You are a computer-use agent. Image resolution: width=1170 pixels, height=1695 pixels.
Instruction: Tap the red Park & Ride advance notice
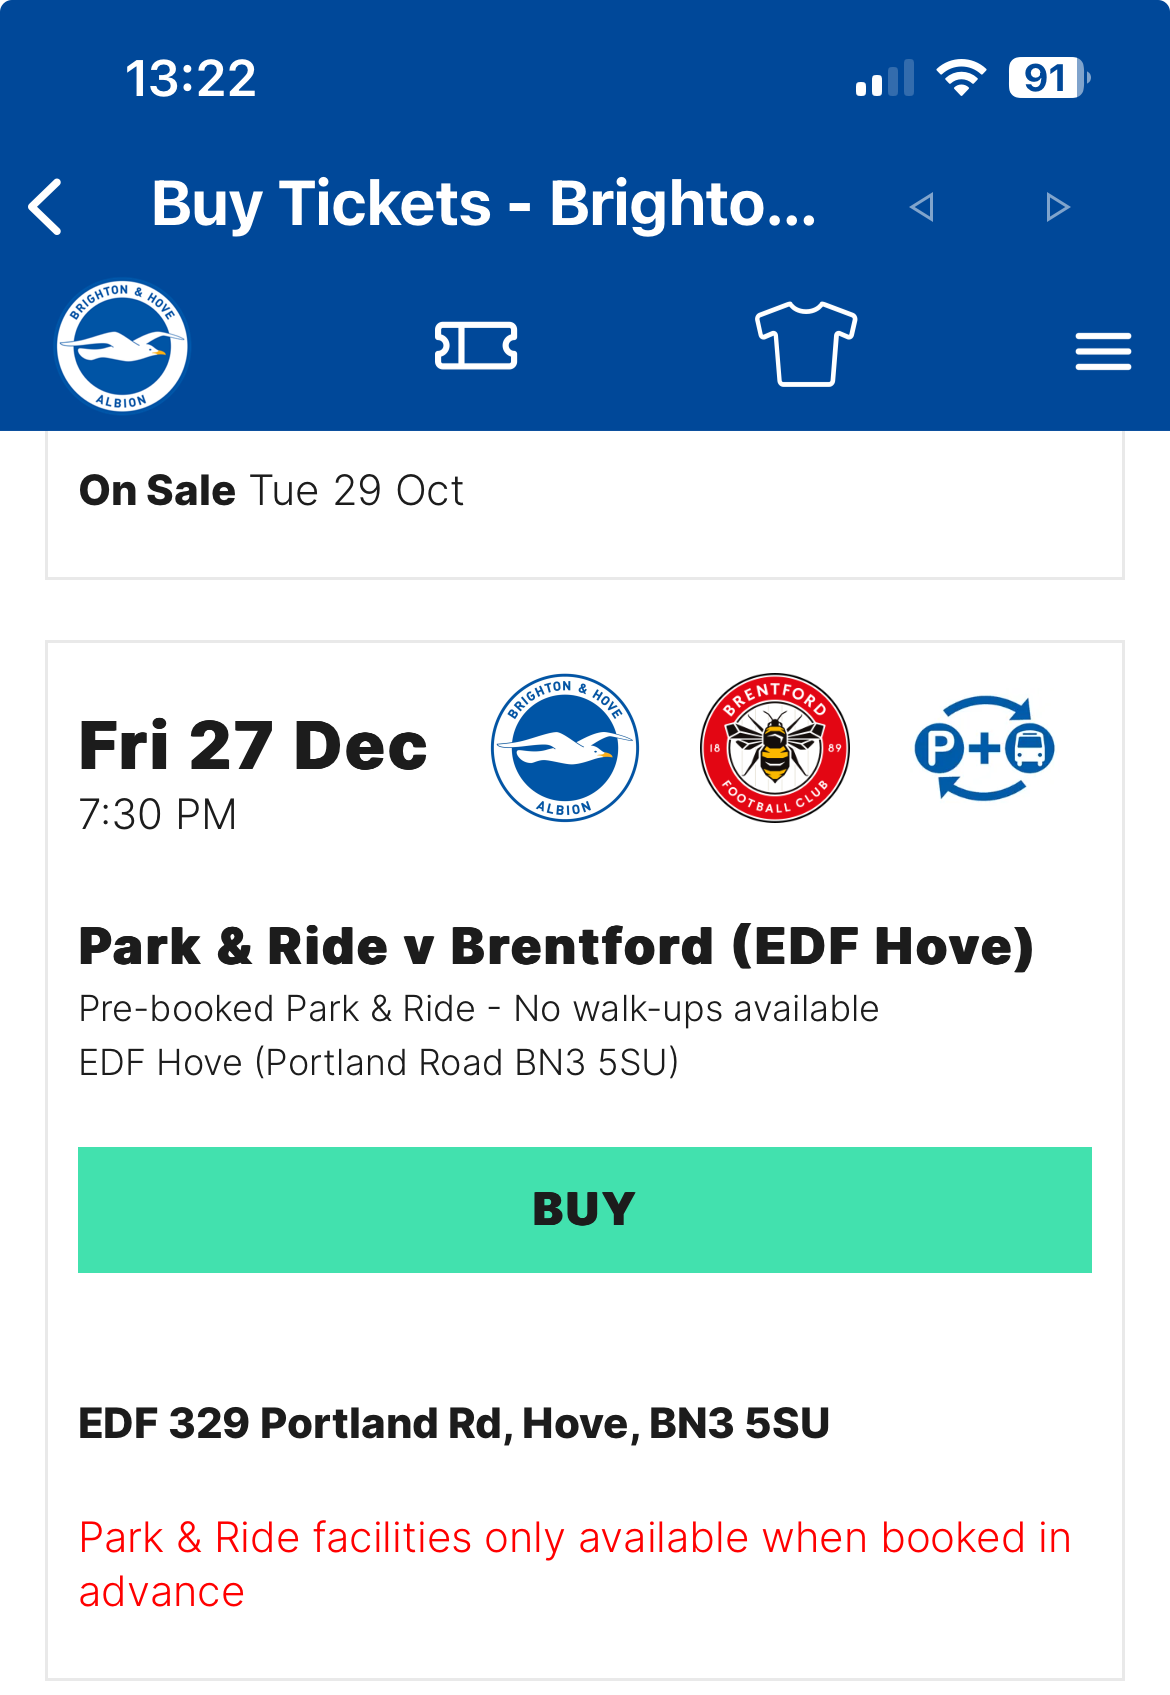point(575,1565)
